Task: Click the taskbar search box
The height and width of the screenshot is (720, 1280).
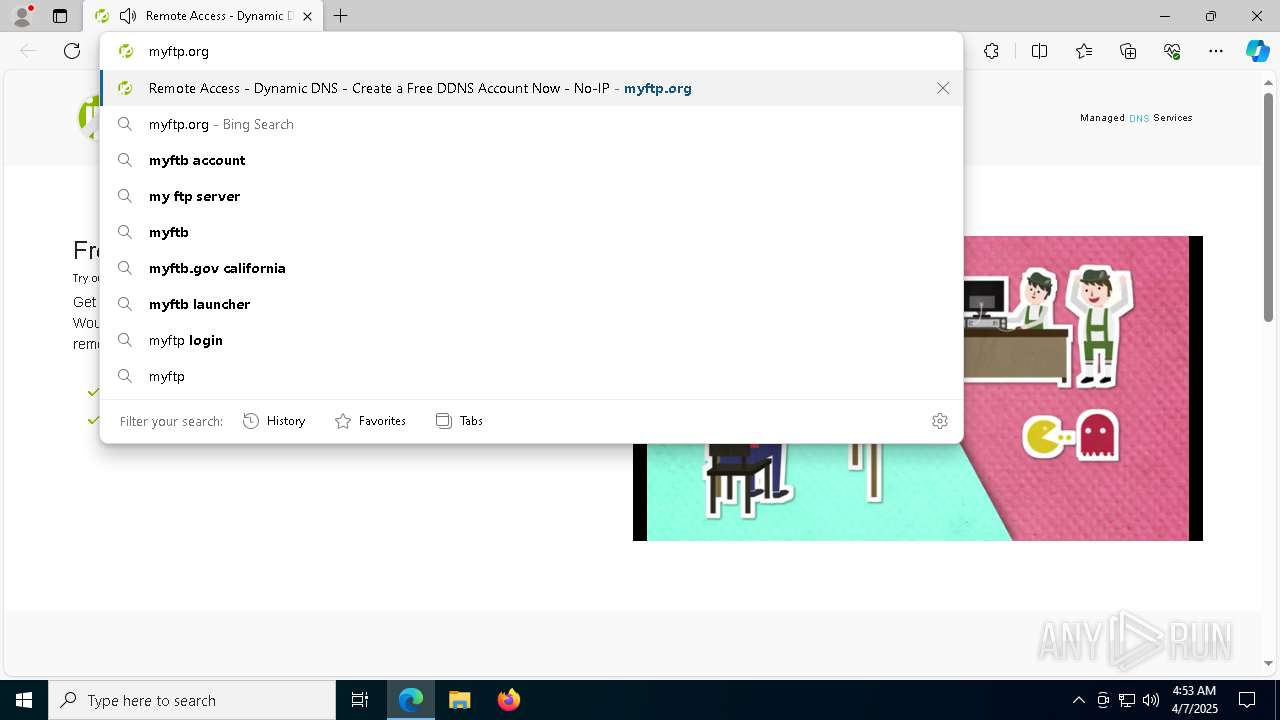Action: [x=192, y=700]
